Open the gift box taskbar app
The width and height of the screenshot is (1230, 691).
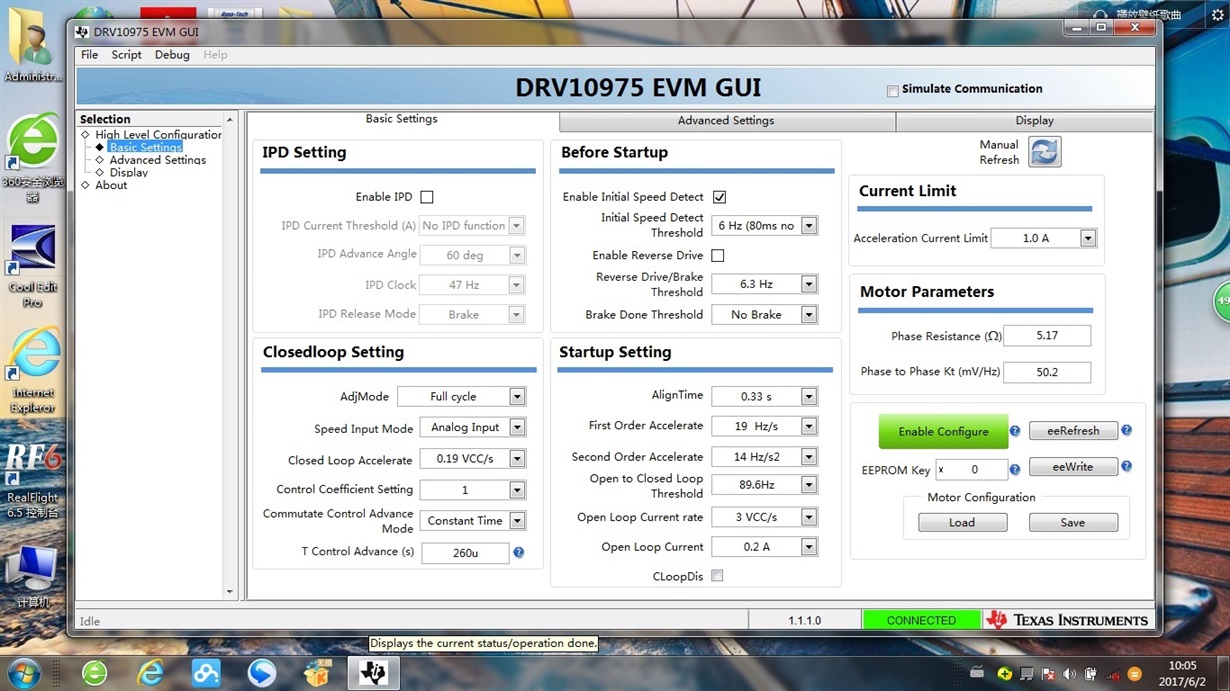[318, 672]
